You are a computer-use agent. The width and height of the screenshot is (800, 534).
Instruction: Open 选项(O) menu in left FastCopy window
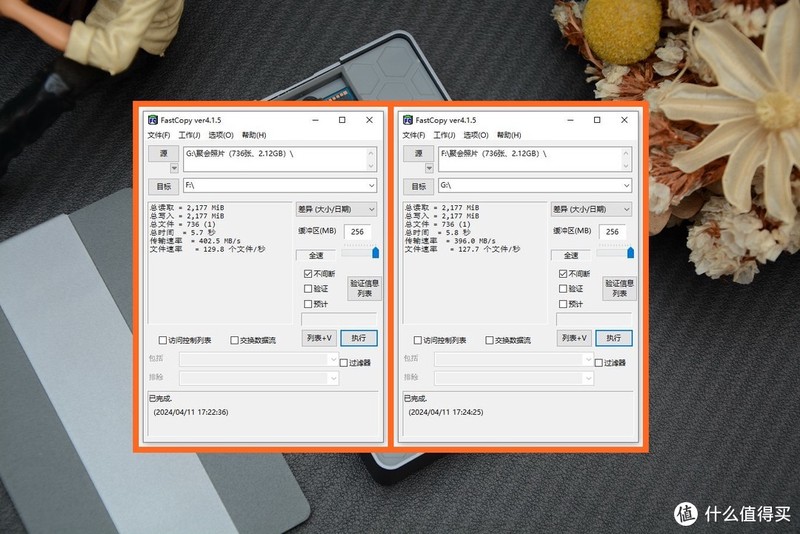tap(221, 135)
